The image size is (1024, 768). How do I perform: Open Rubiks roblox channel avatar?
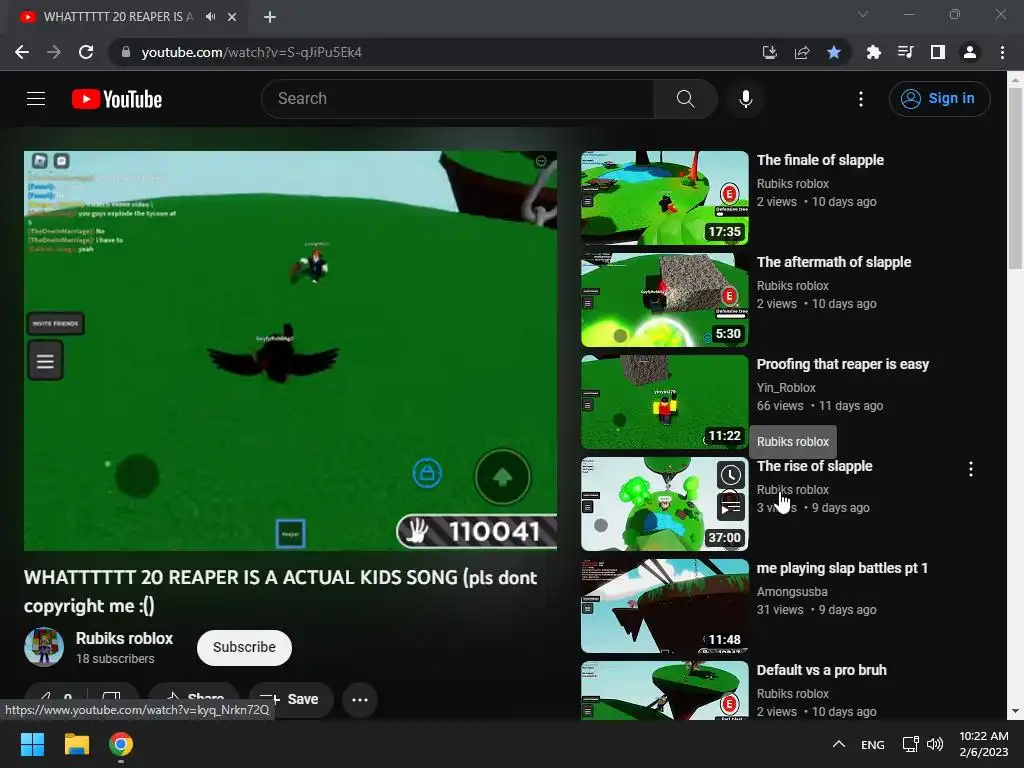click(44, 647)
